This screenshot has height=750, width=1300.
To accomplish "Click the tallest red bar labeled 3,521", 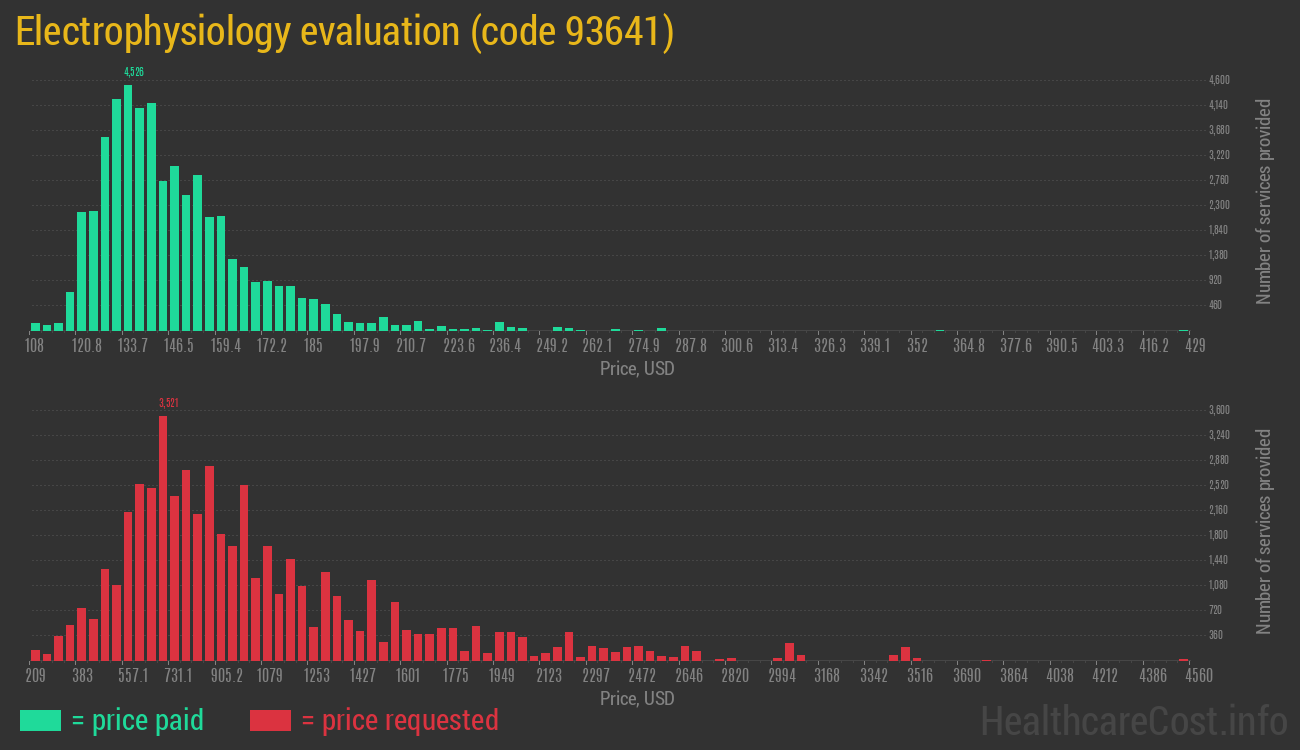I will tap(163, 538).
